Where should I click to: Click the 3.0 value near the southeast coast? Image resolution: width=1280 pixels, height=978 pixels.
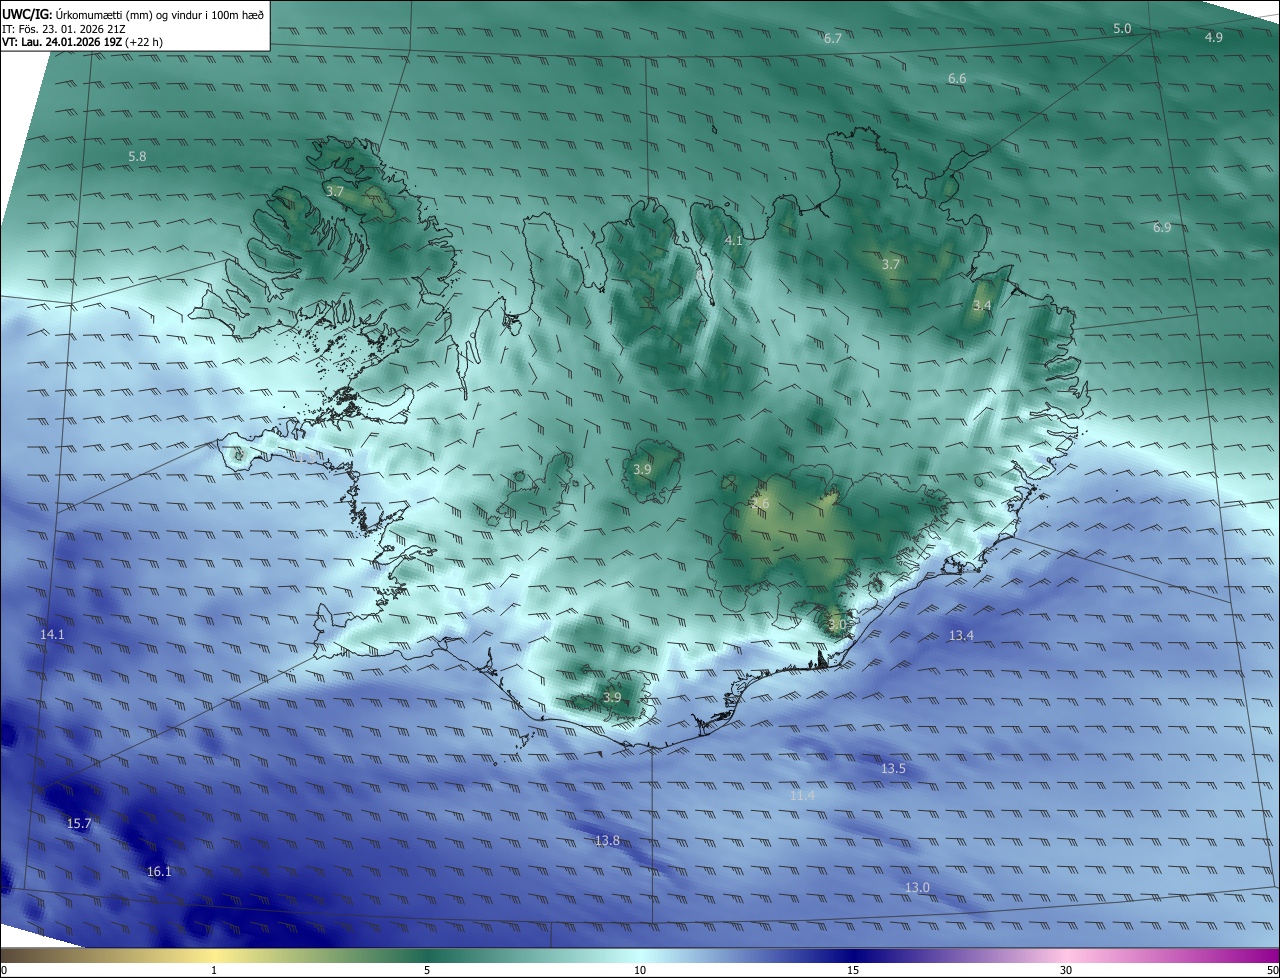[837, 624]
